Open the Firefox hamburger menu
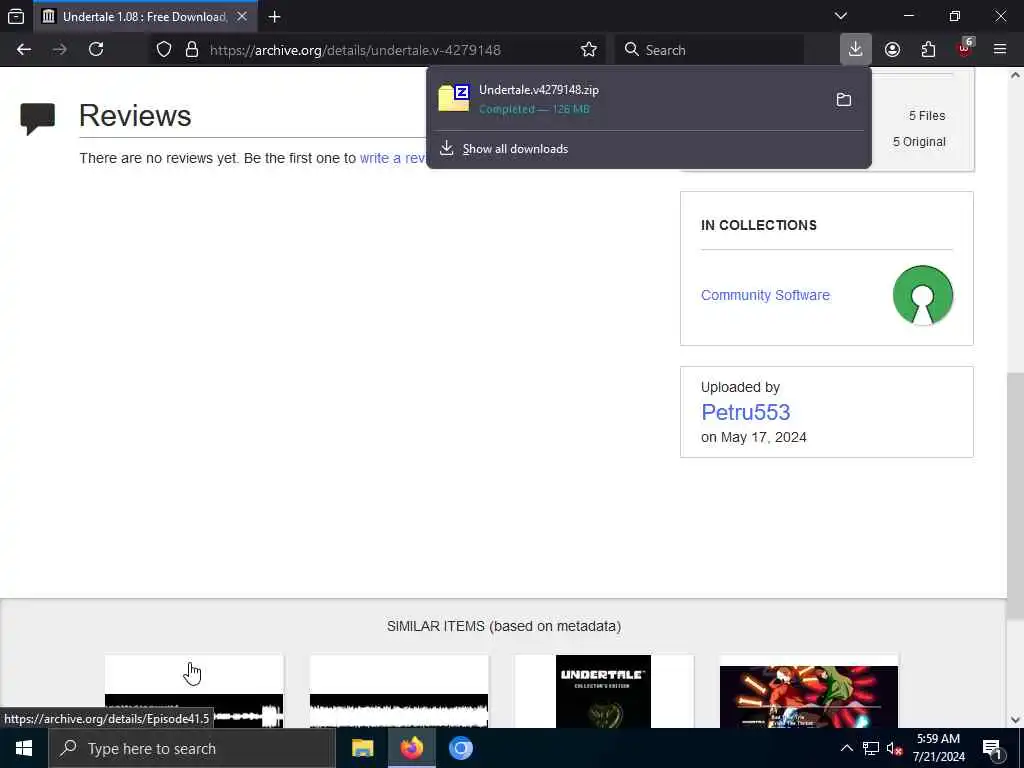Screen dimensions: 1024x768 (x=1000, y=50)
